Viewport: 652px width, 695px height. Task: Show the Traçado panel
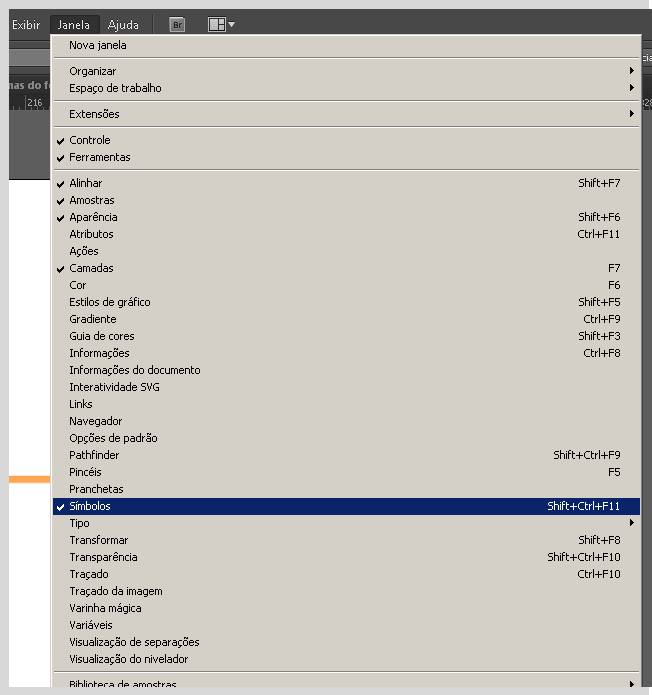click(x=347, y=574)
